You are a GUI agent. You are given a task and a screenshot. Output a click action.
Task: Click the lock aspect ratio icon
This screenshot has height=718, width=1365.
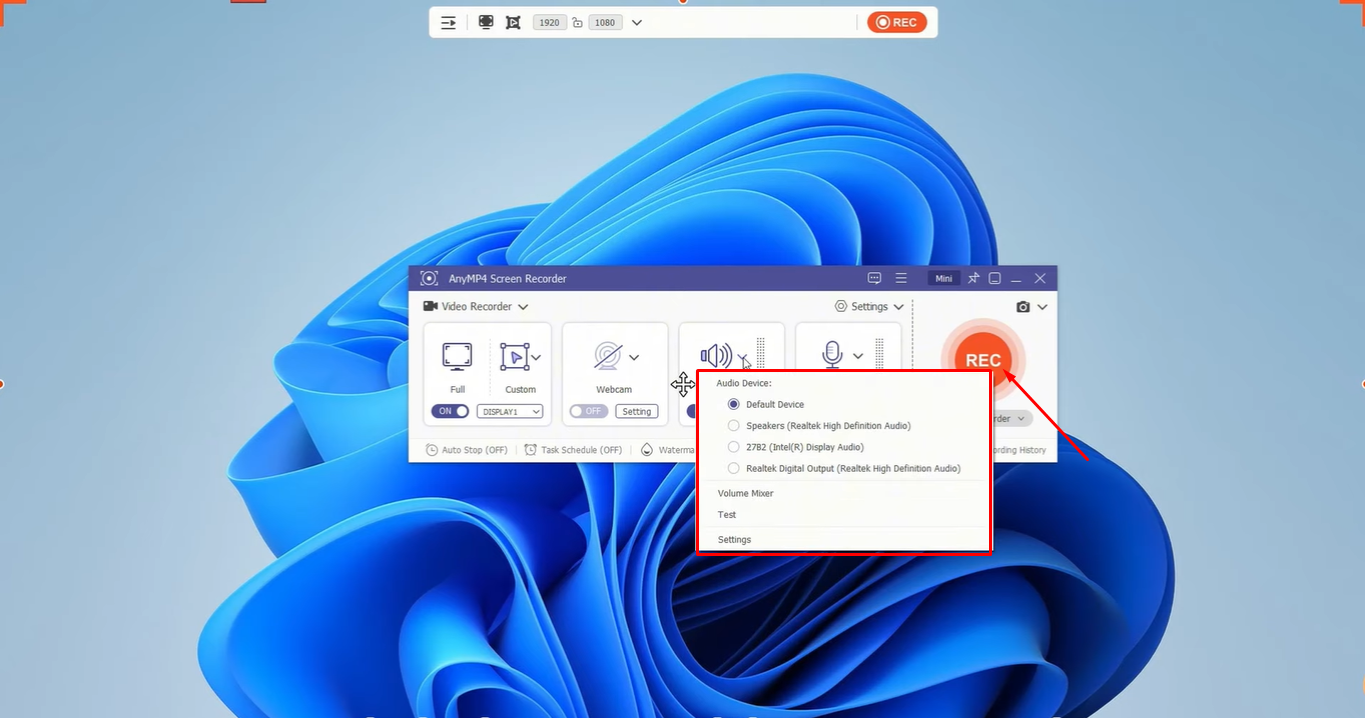click(577, 21)
